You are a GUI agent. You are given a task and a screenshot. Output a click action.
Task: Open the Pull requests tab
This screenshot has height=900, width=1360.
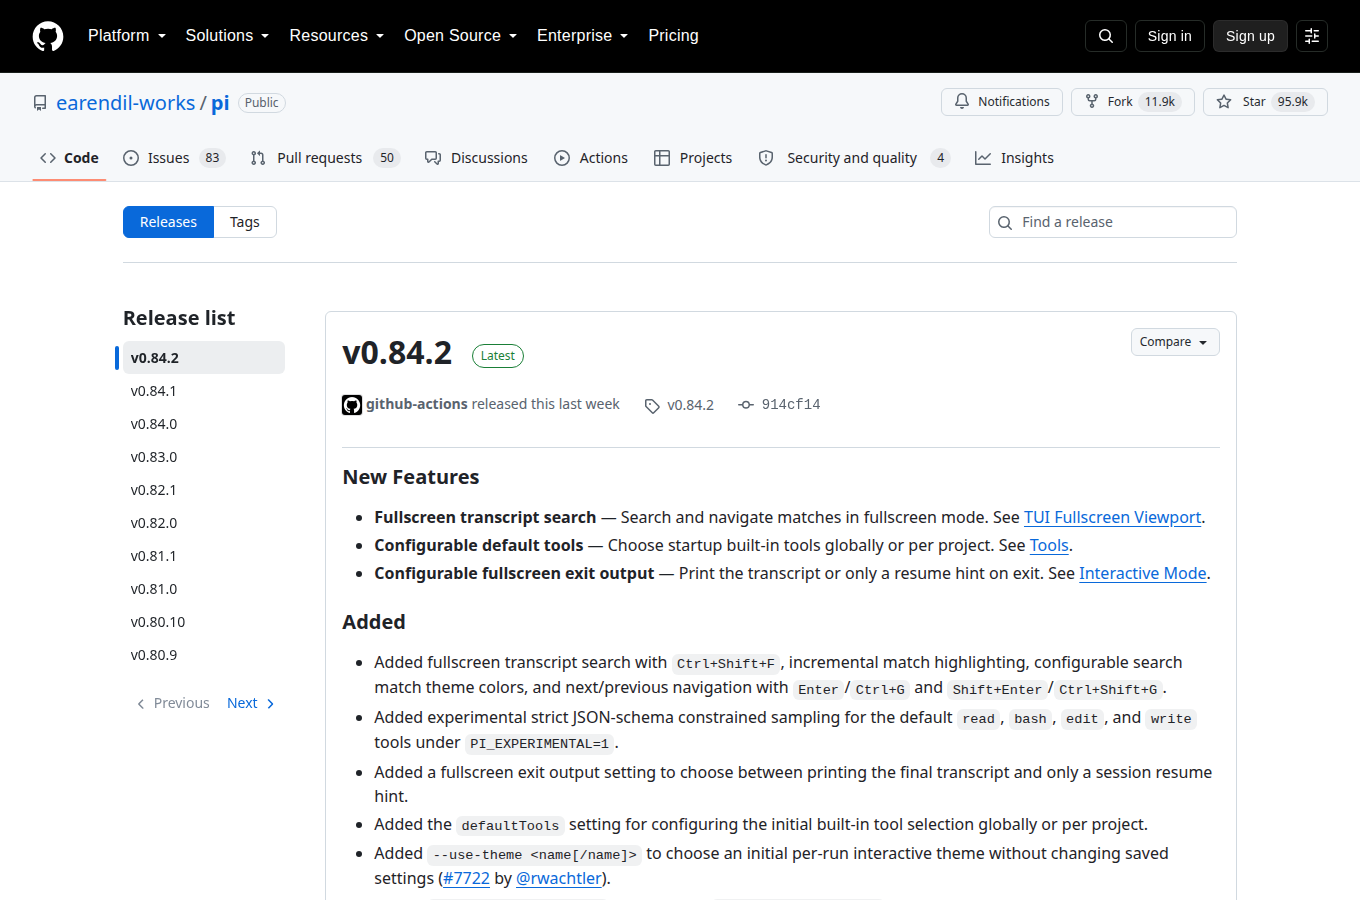point(325,158)
